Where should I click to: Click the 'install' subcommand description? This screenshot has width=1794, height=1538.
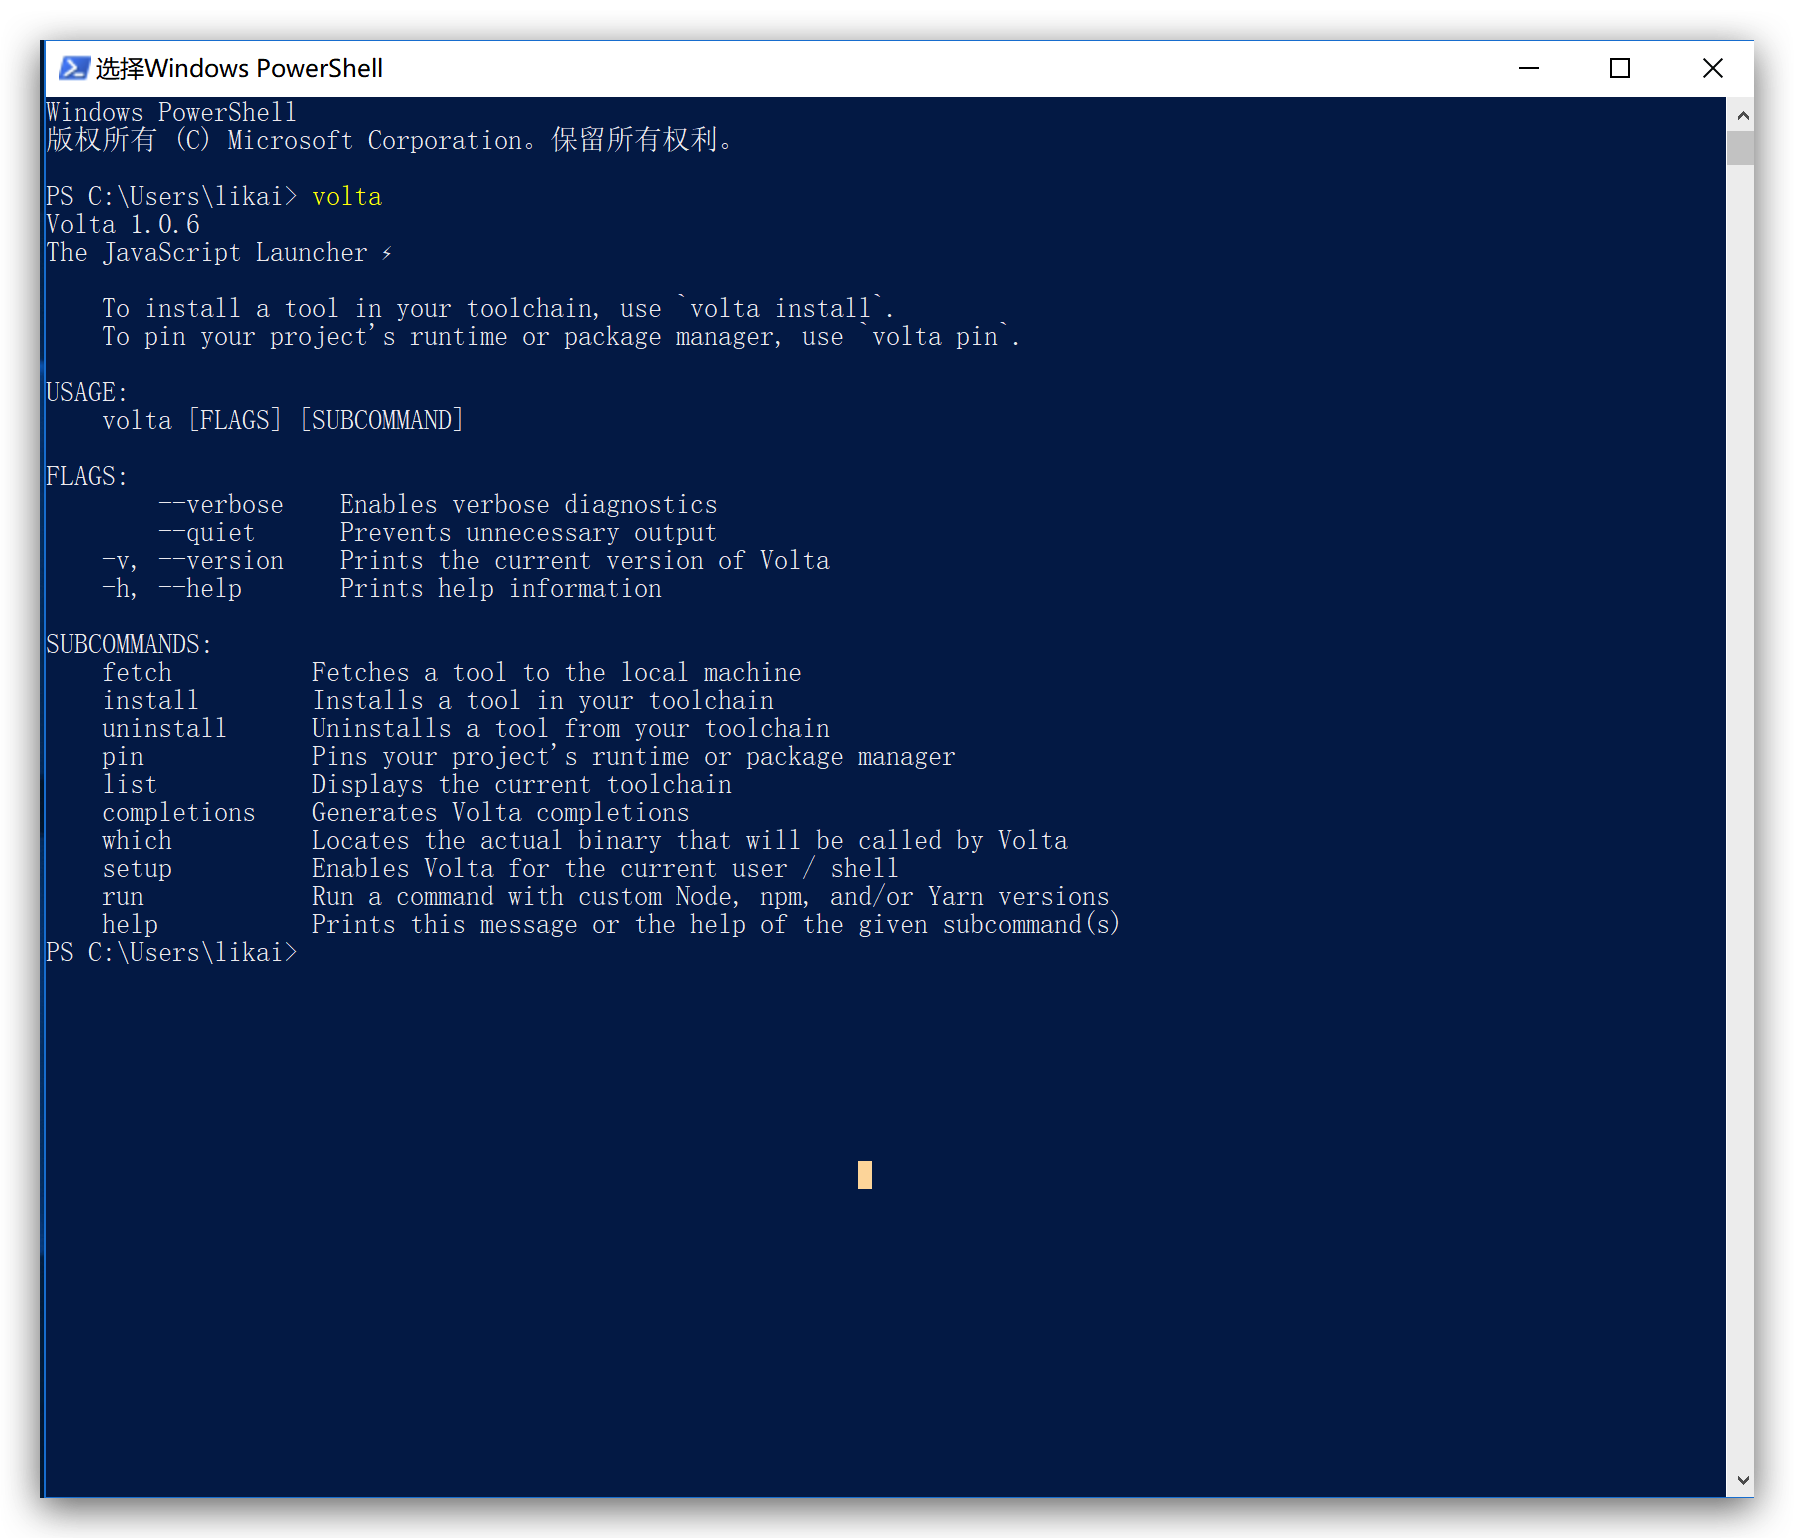coord(543,700)
